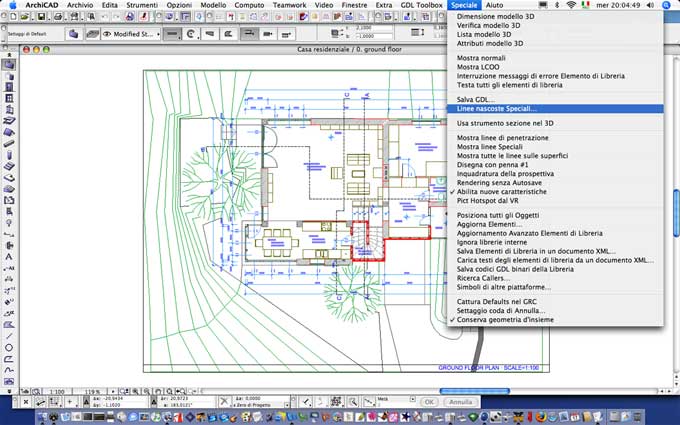This screenshot has height=425, width=680.
Task: Open the GDL Toolbox menu
Action: (x=420, y=5)
